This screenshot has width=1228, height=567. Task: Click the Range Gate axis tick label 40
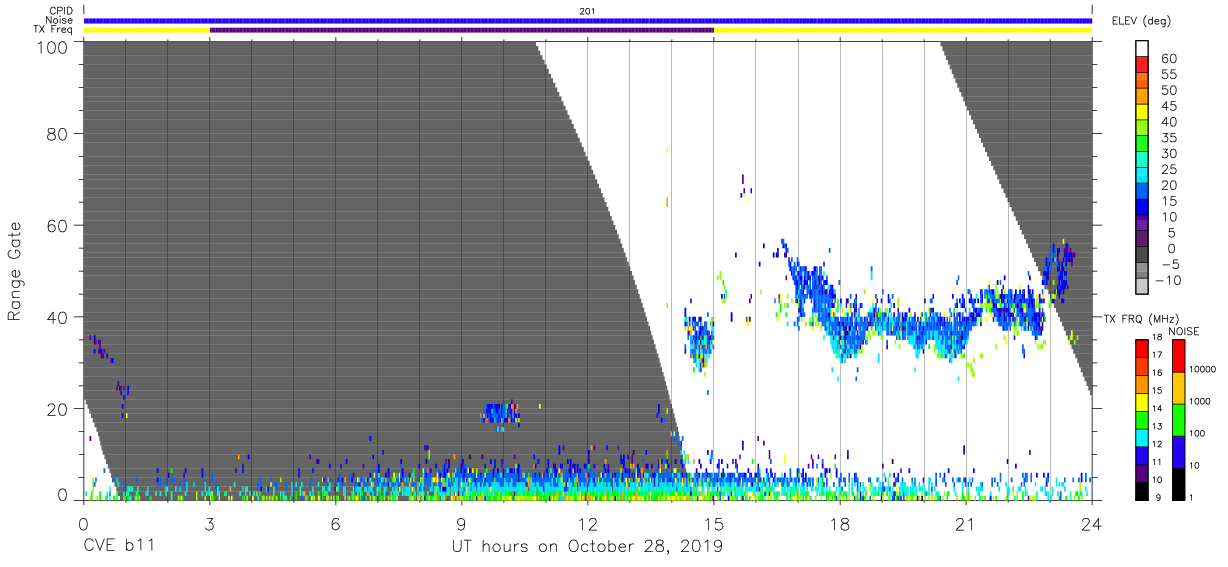click(x=59, y=317)
